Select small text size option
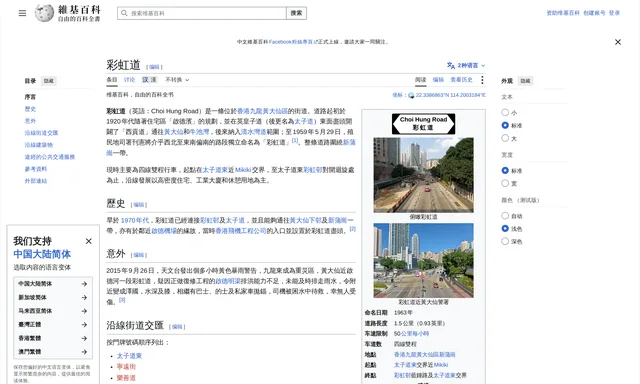Image resolution: width=640 pixels, height=384 pixels. (x=505, y=112)
